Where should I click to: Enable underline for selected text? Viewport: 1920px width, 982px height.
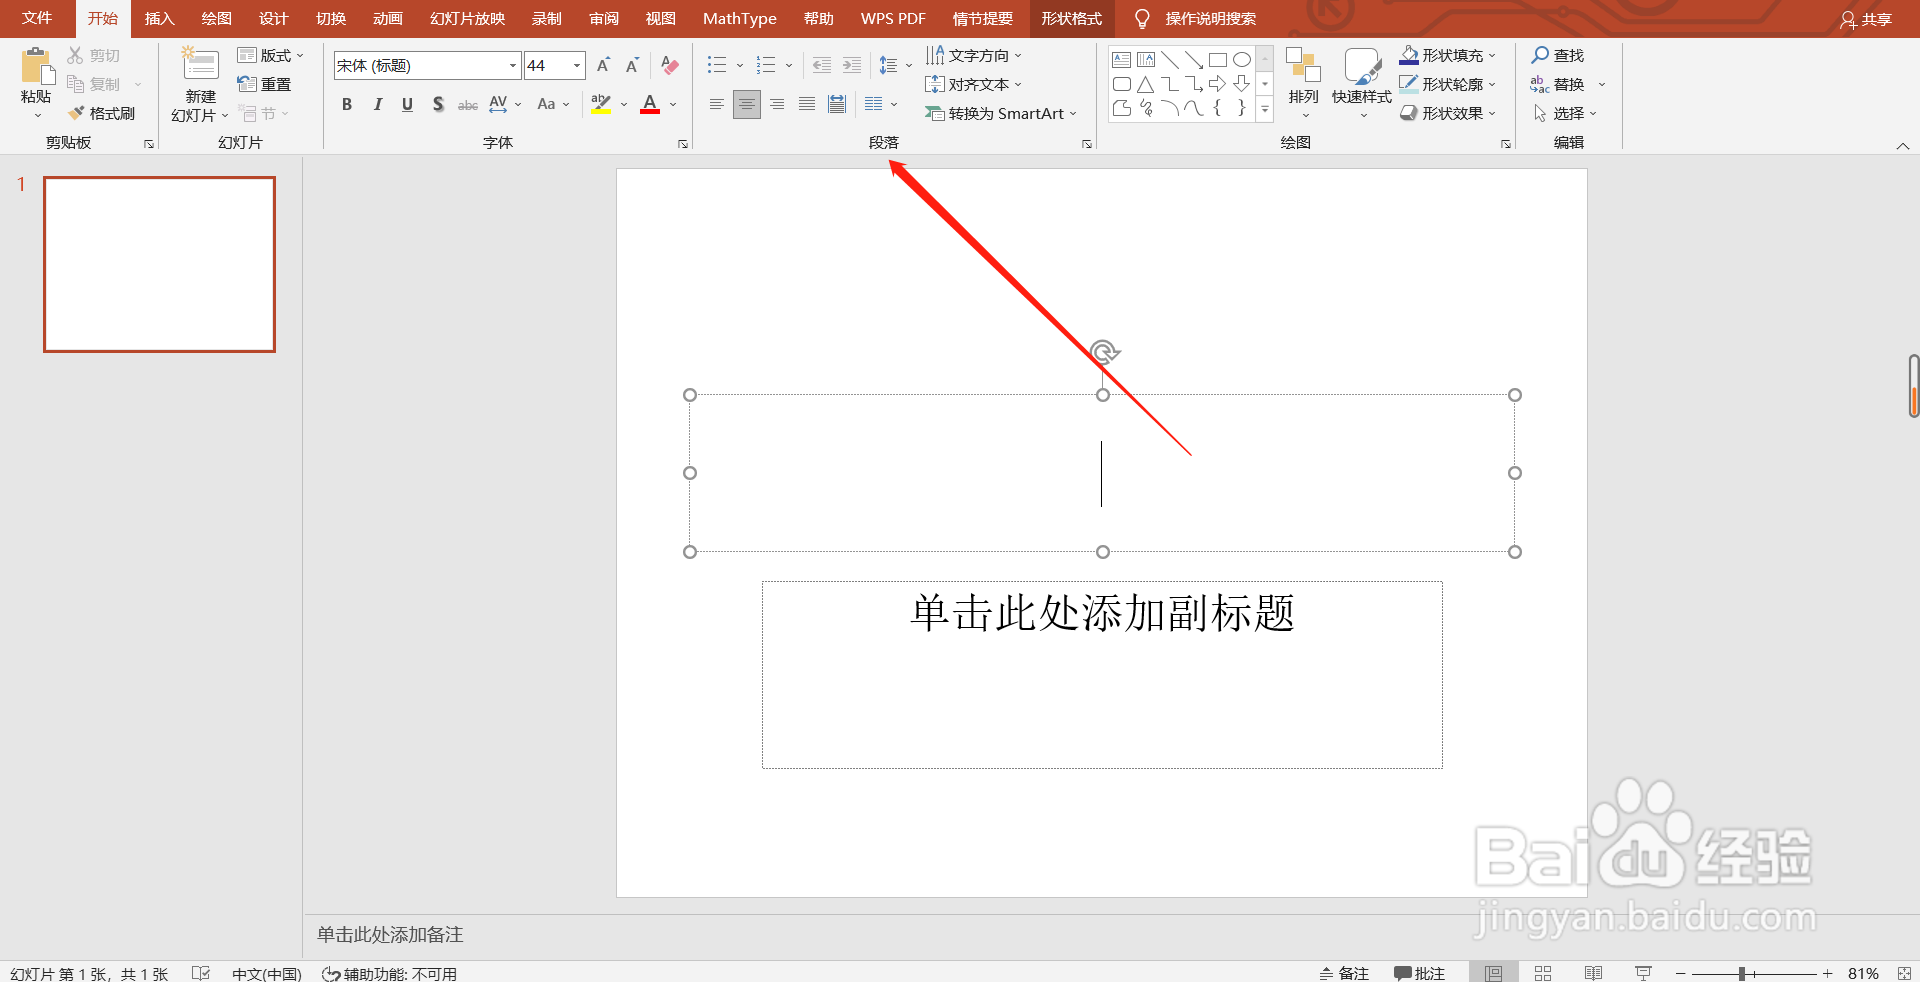point(407,103)
